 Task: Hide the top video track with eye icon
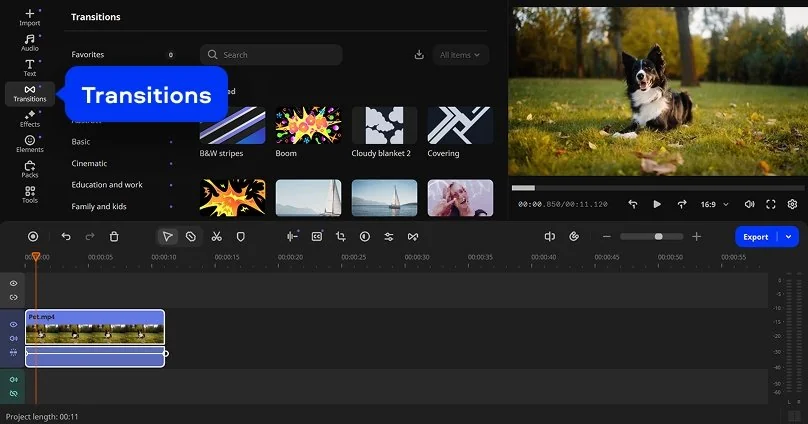point(14,284)
